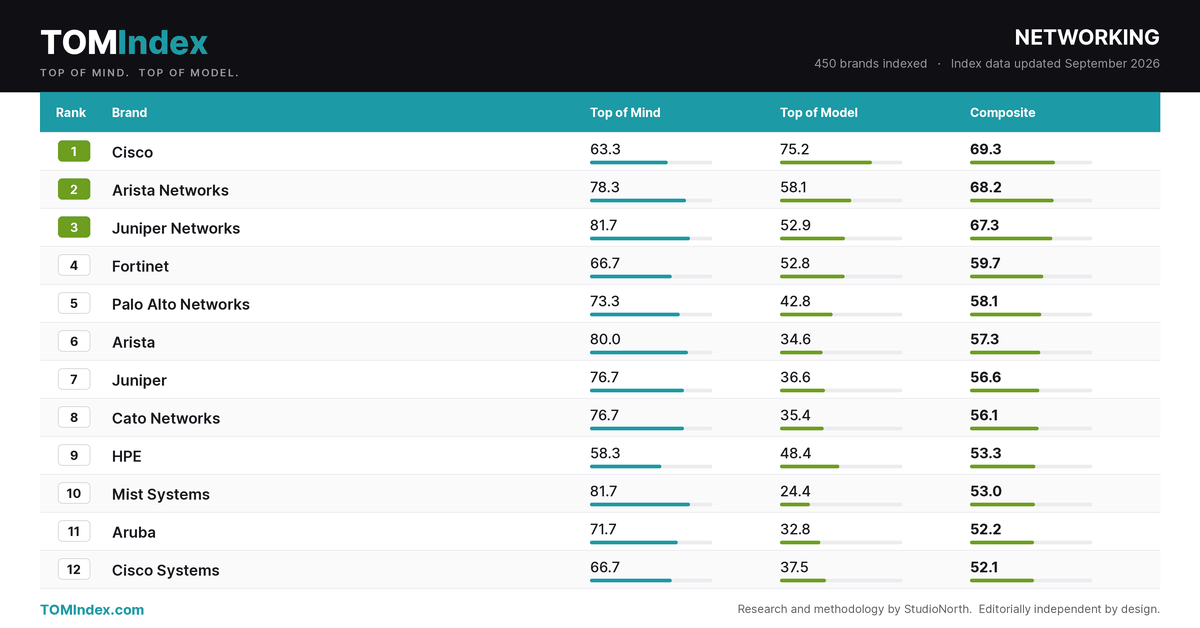Click the green rank 3 badge
The image size is (1200, 628).
(x=74, y=228)
